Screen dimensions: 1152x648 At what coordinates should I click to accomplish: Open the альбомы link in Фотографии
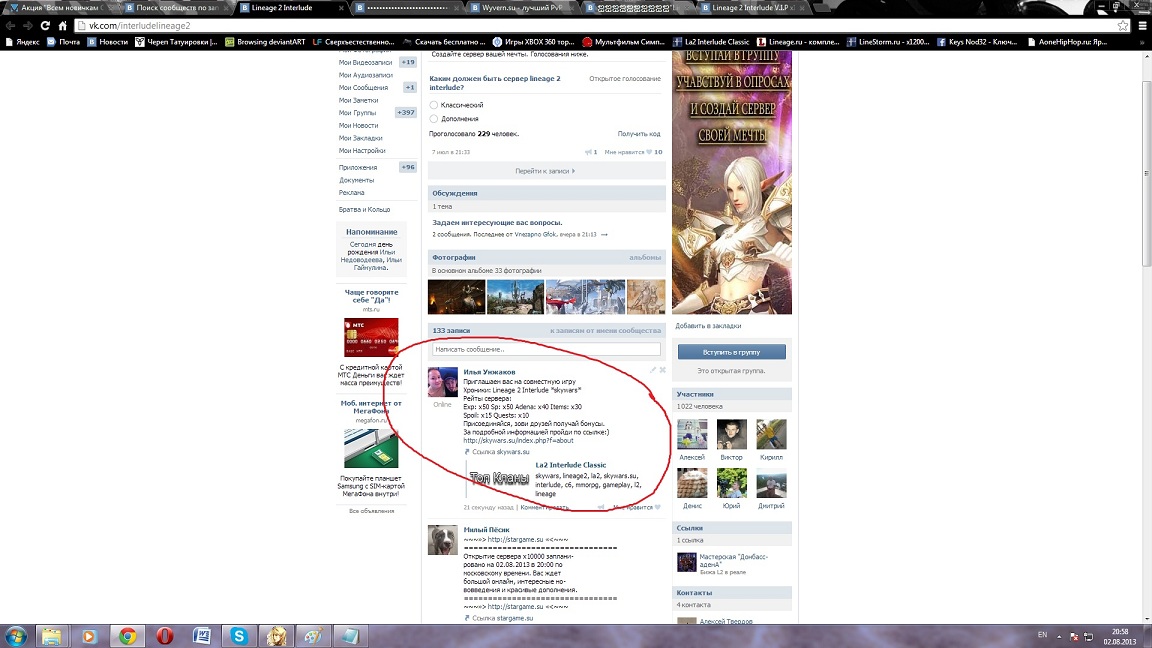[x=645, y=257]
